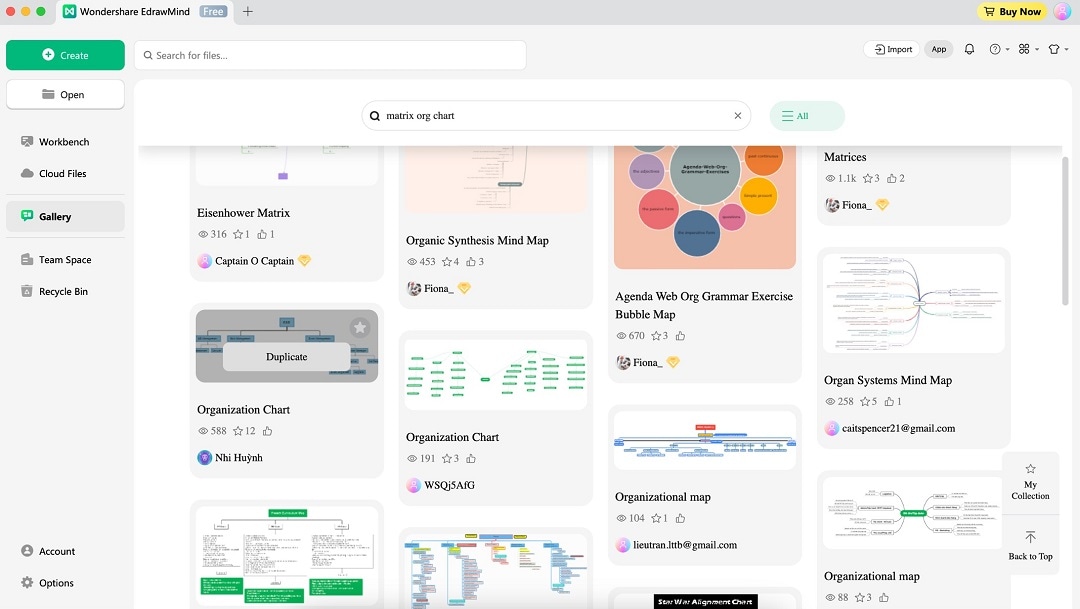Screen dimensions: 1080x609
Task: Star the Matrices template
Action: coord(871,178)
